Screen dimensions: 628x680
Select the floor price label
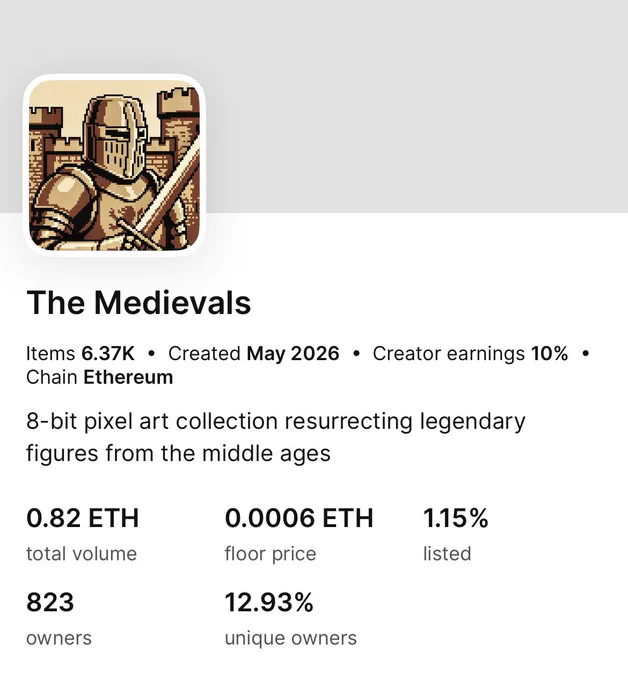coord(270,554)
